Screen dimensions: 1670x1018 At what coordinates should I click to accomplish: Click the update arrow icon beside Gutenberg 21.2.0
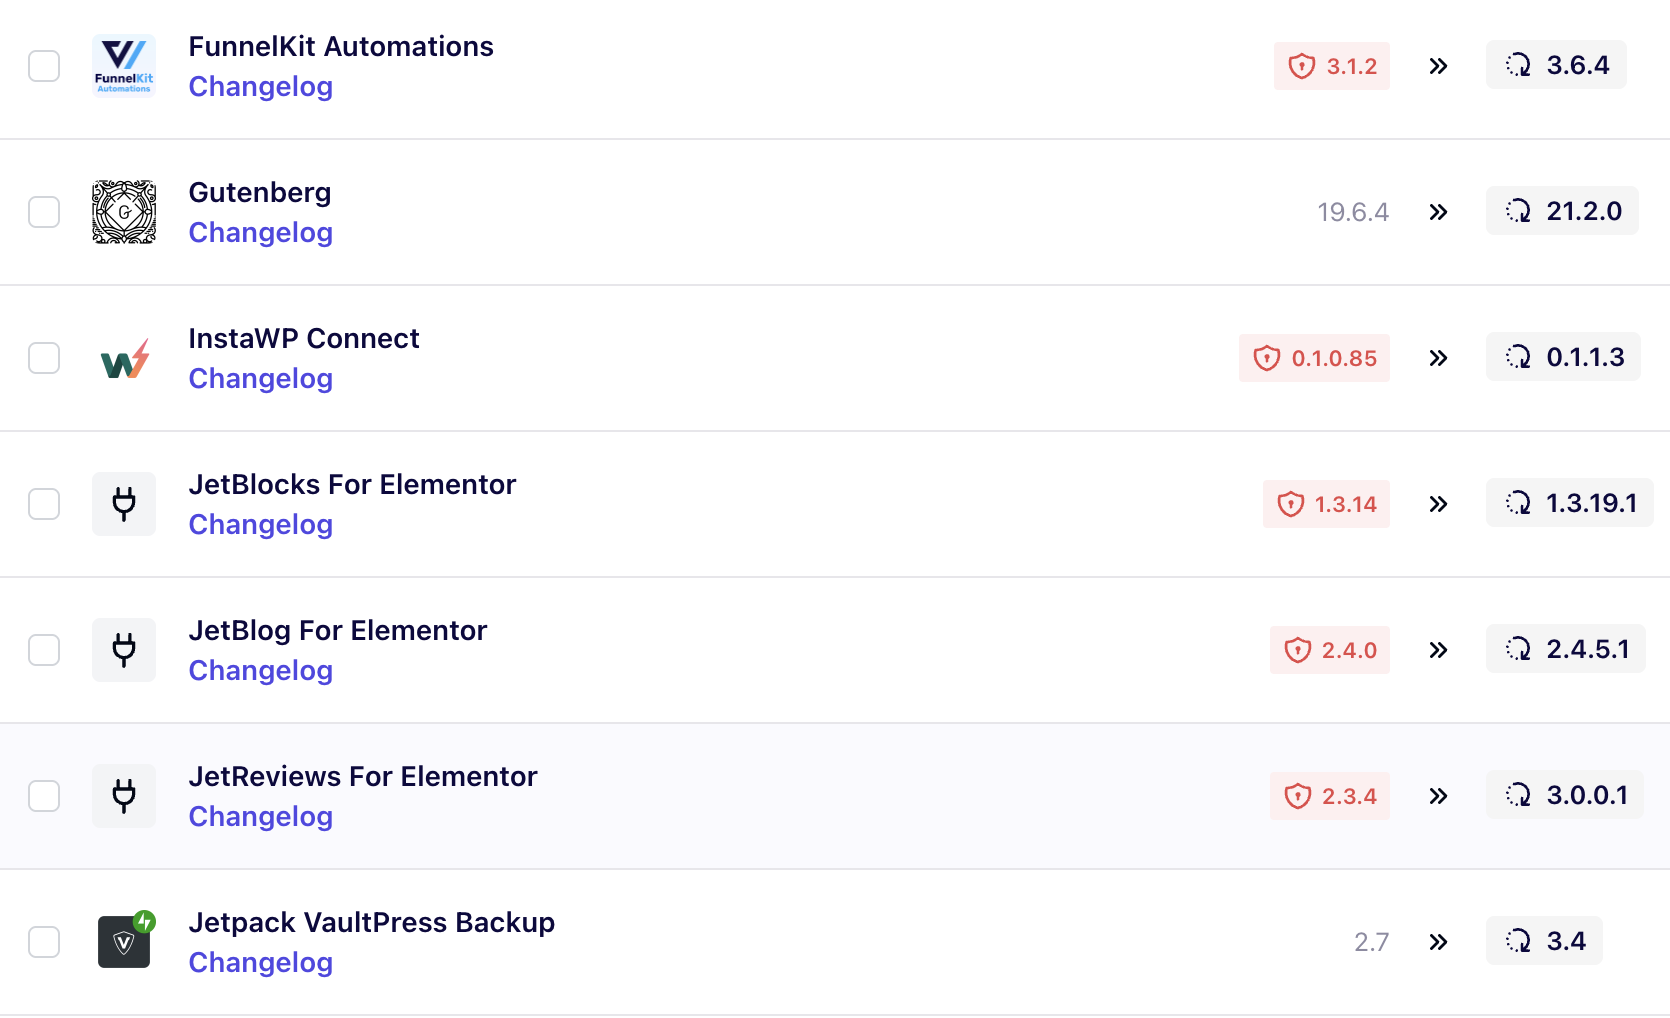(1518, 211)
